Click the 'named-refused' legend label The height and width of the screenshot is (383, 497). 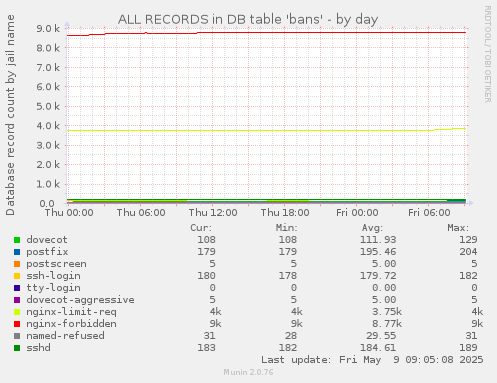pyautogui.click(x=65, y=336)
